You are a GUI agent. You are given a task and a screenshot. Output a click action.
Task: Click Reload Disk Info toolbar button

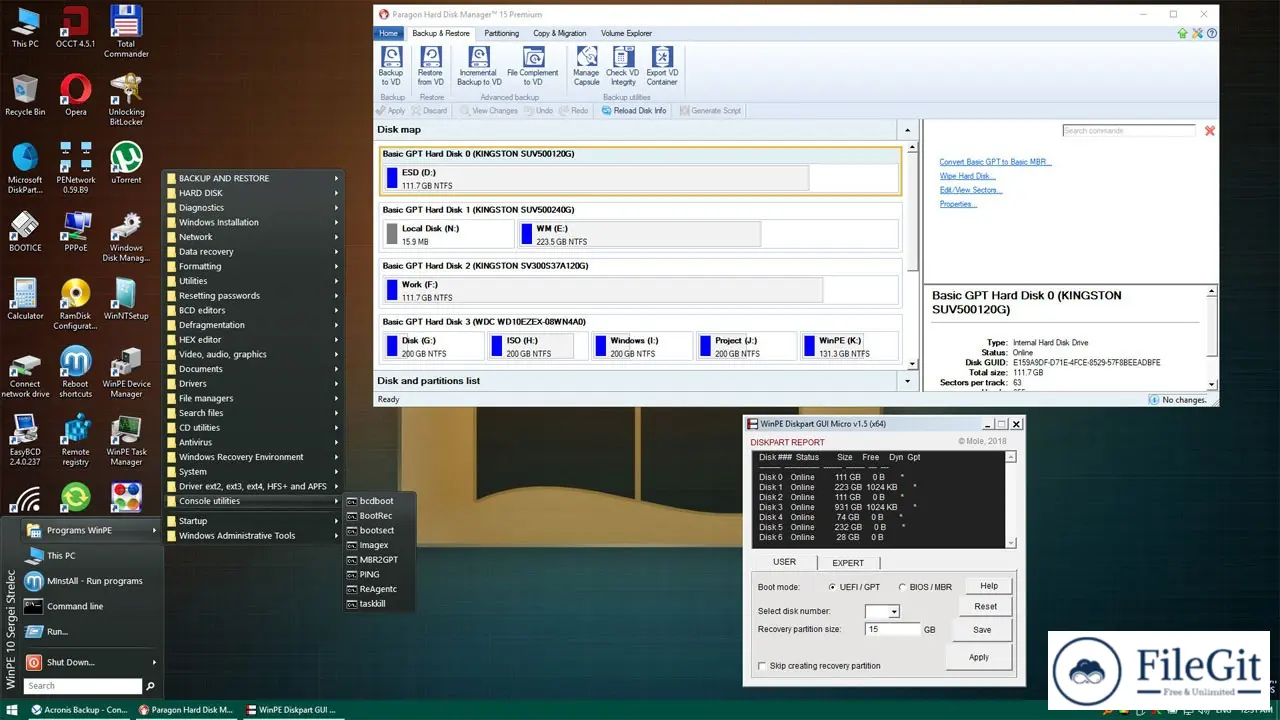(x=633, y=111)
